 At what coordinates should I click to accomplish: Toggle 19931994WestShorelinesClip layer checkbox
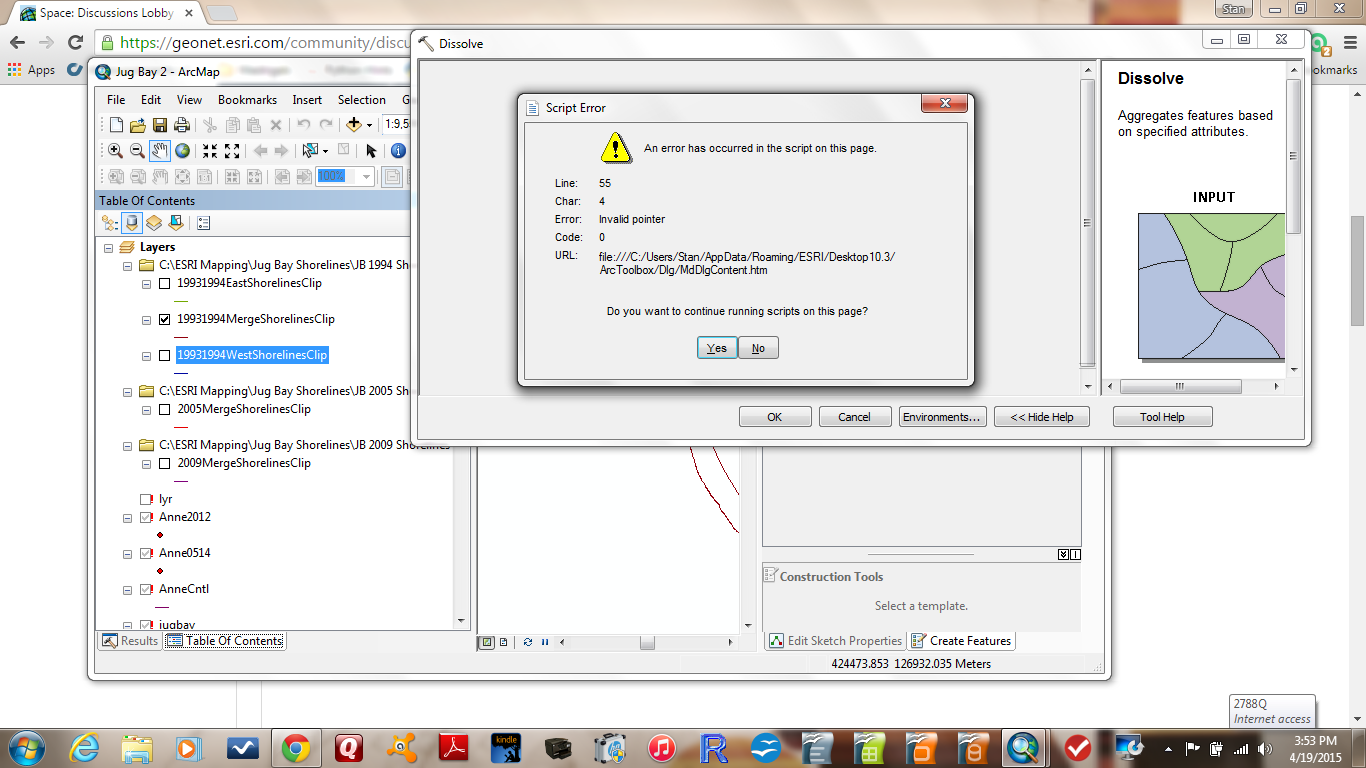165,356
